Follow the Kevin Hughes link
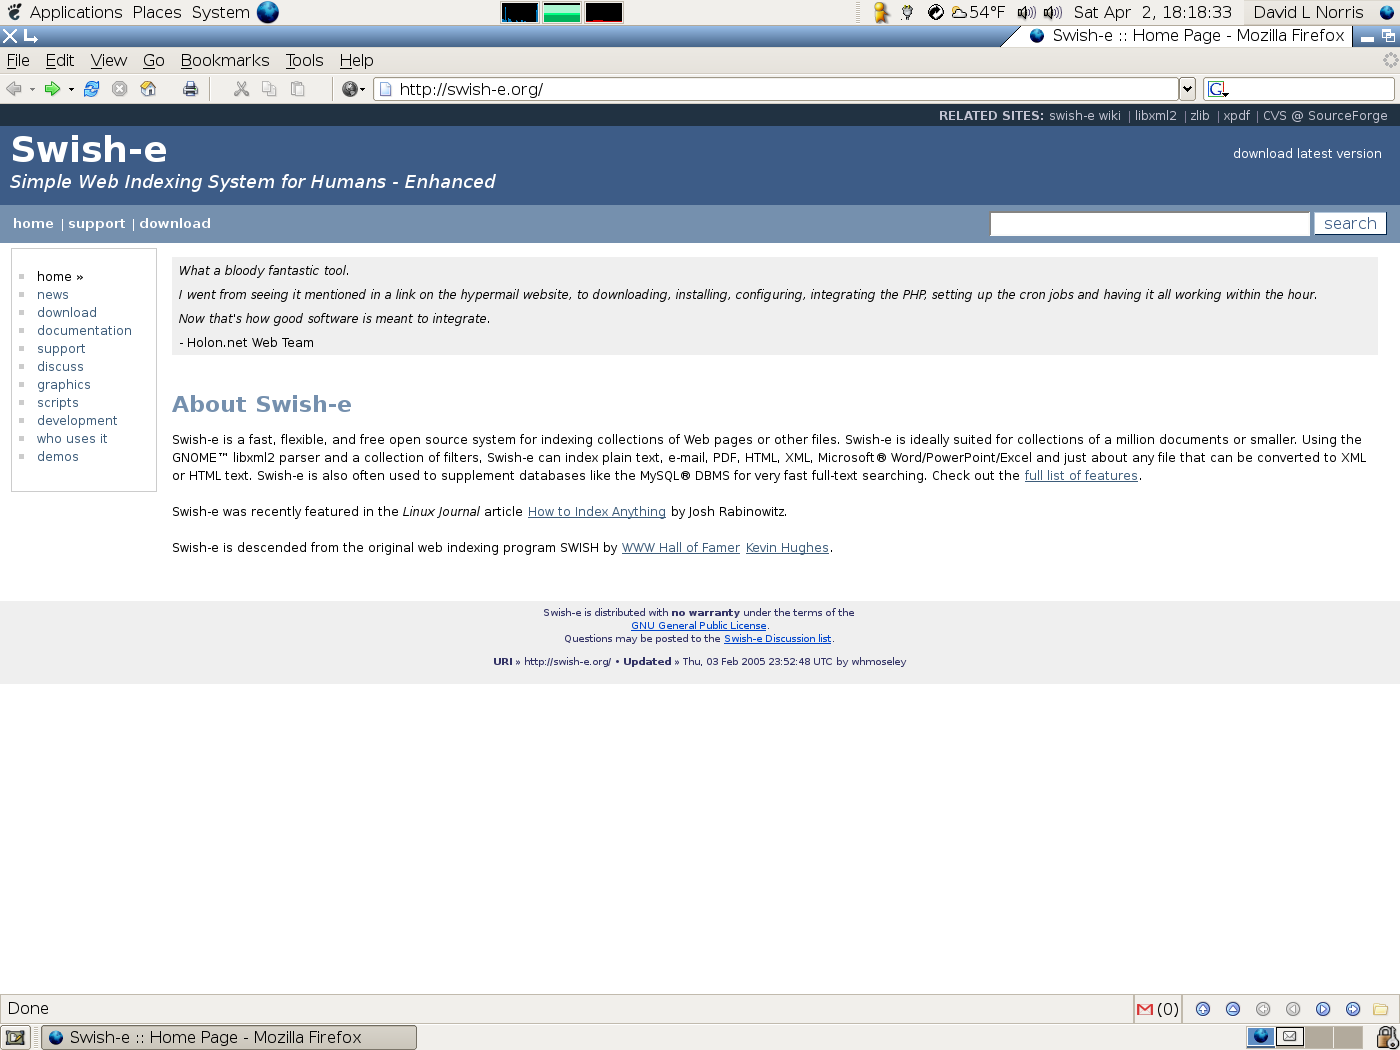Screen dimensions: 1400x1050 [787, 548]
